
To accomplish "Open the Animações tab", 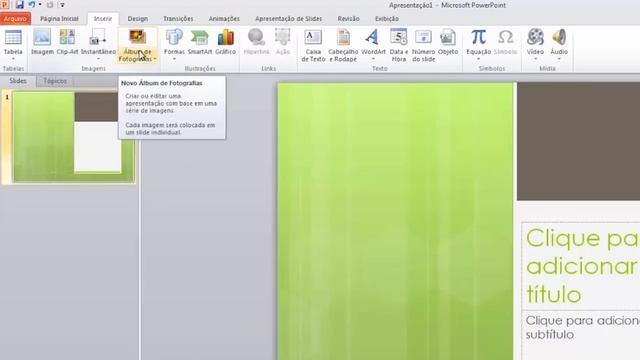I will pyautogui.click(x=224, y=19).
